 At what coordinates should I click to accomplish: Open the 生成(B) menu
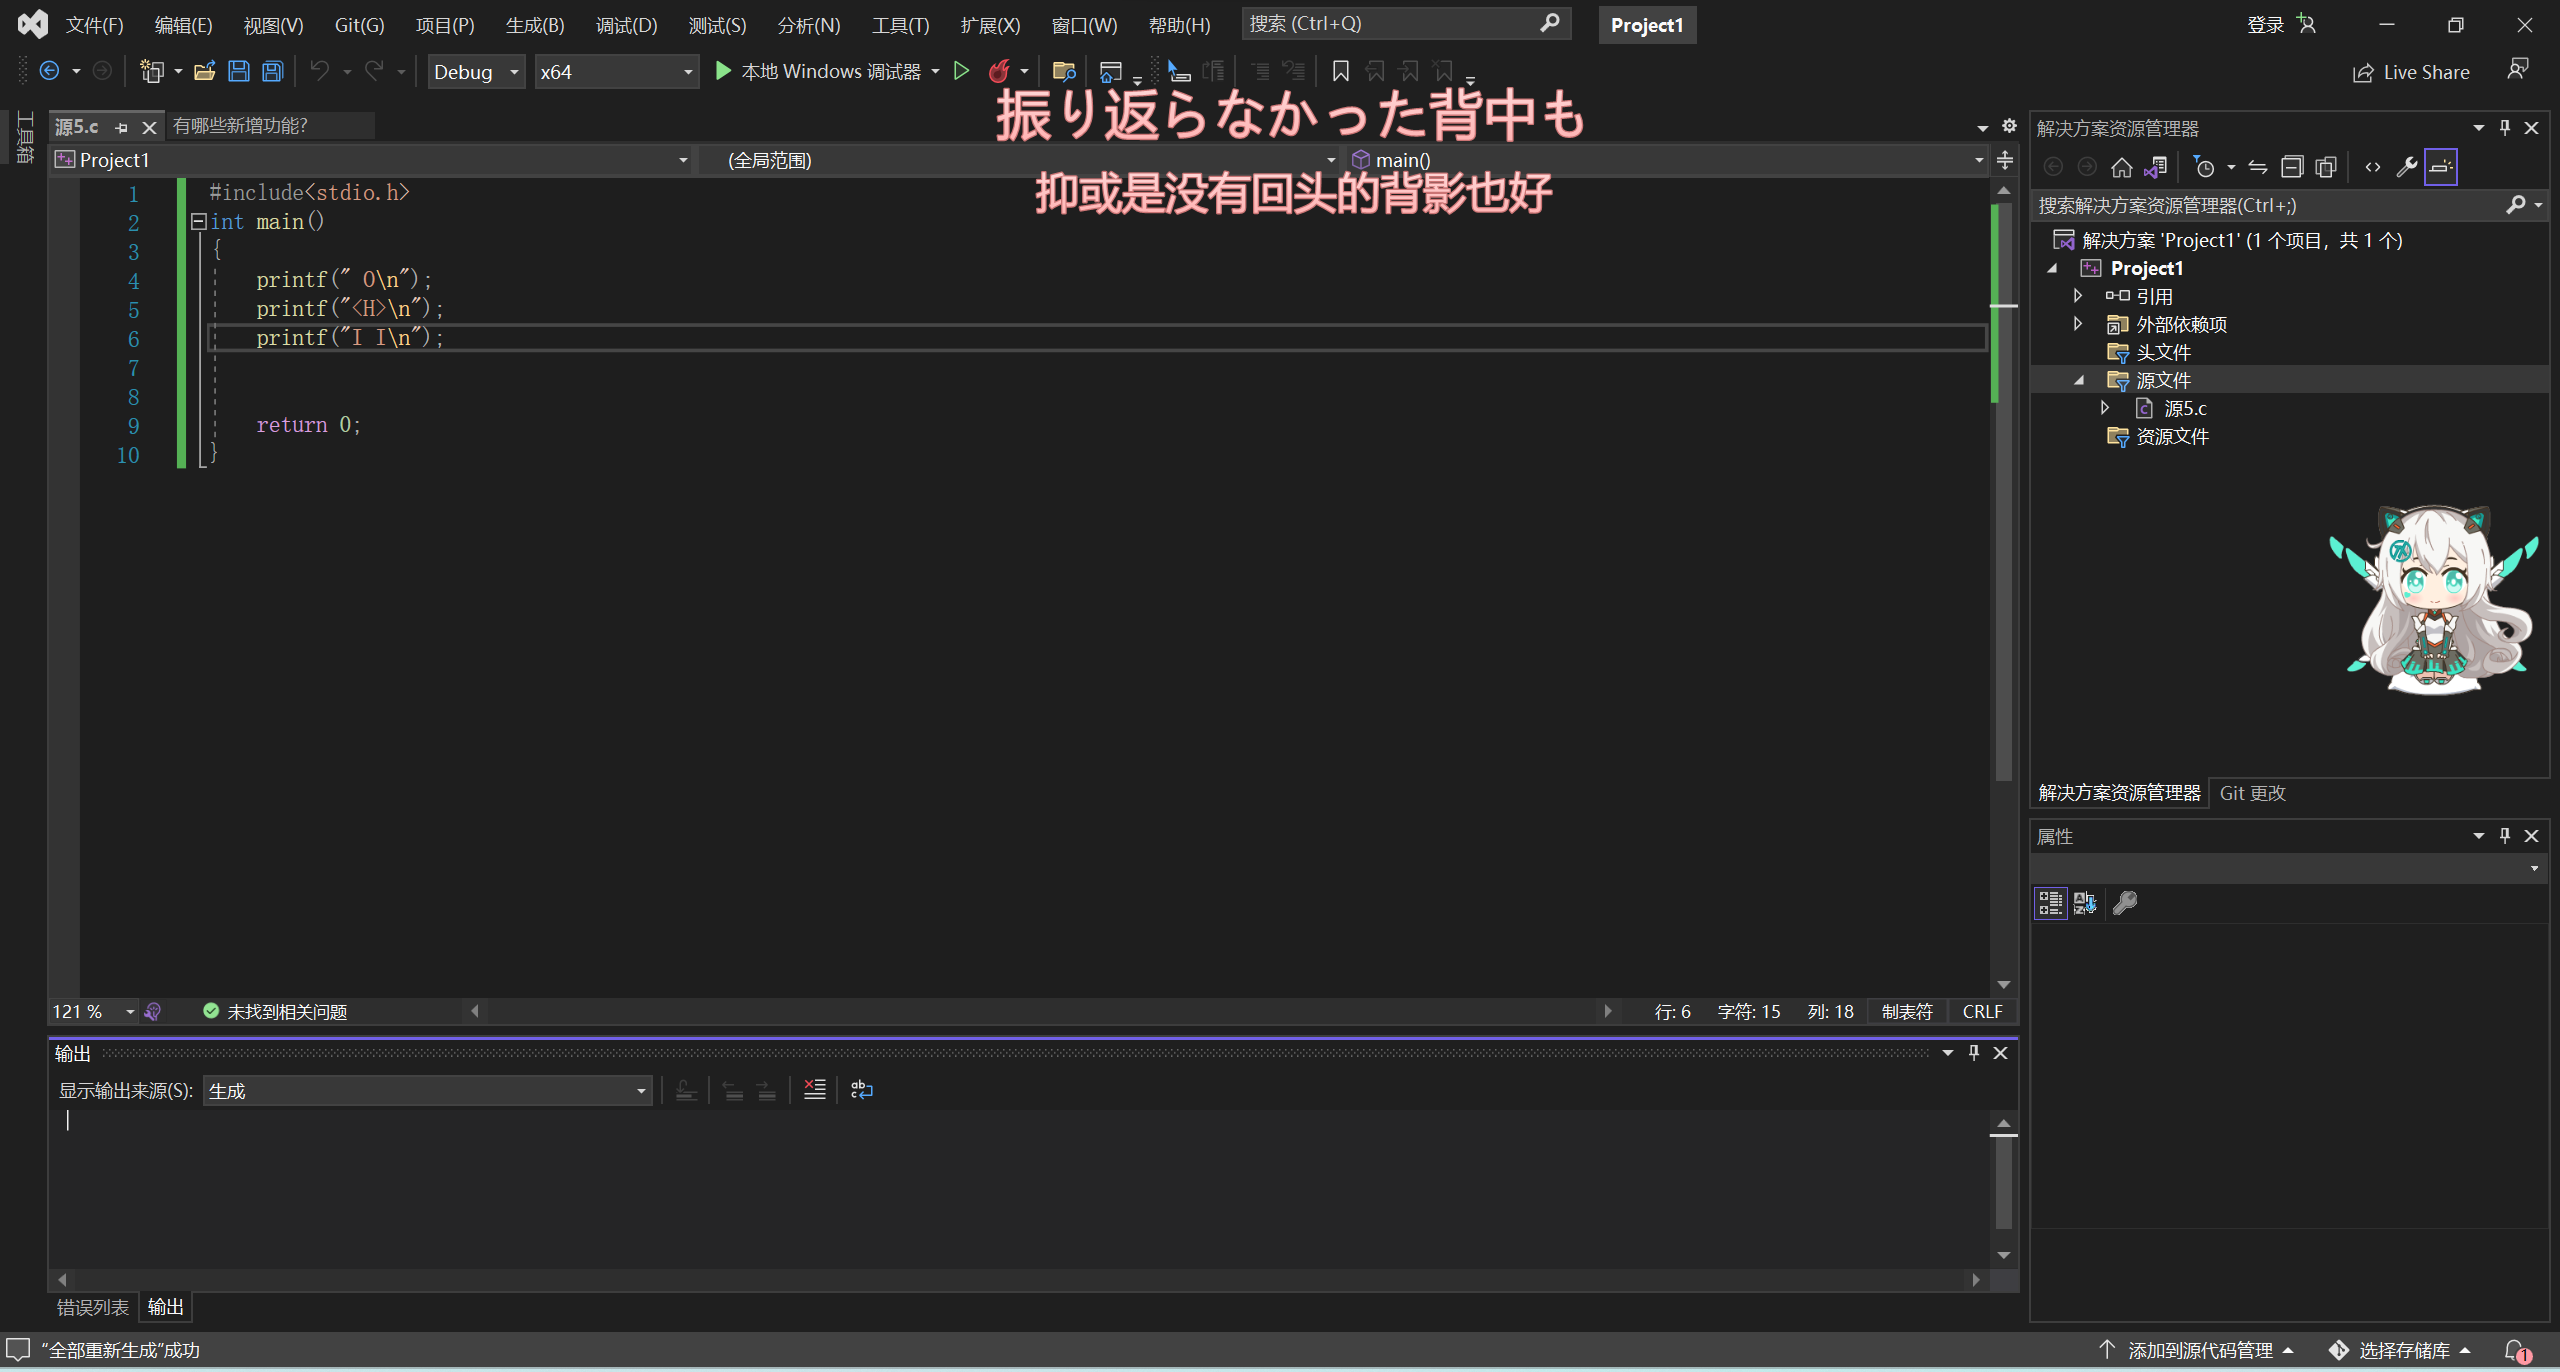coord(534,25)
